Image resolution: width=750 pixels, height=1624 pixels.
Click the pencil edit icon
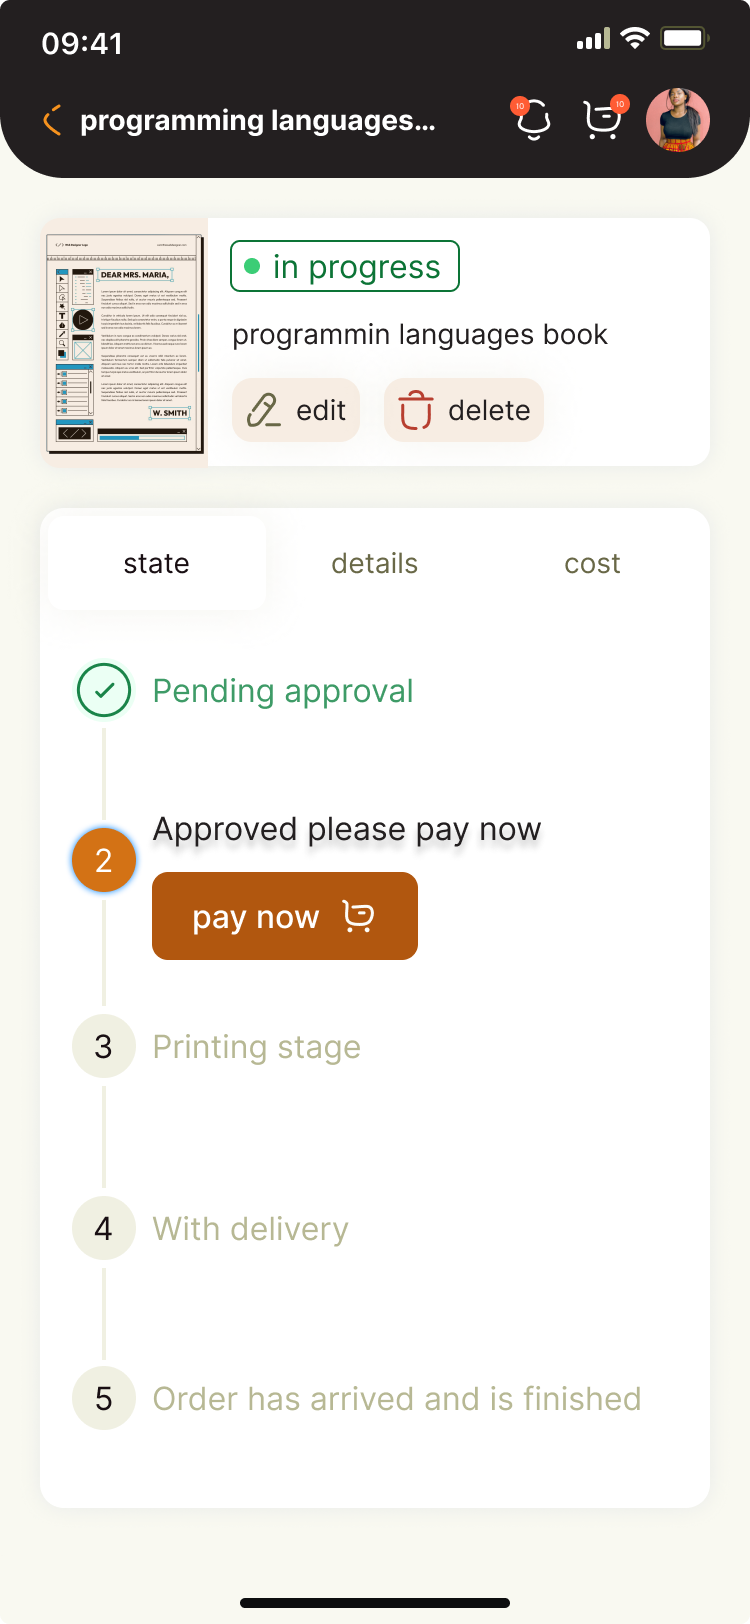point(264,410)
